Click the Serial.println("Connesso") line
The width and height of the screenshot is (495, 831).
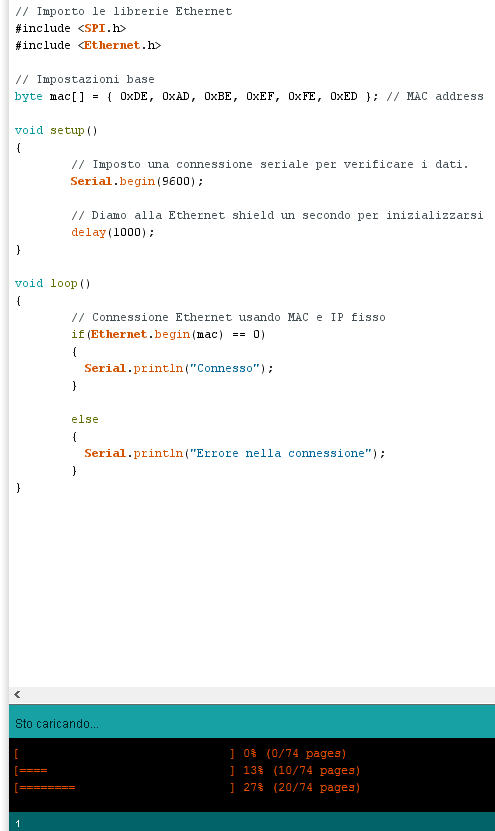coord(179,368)
